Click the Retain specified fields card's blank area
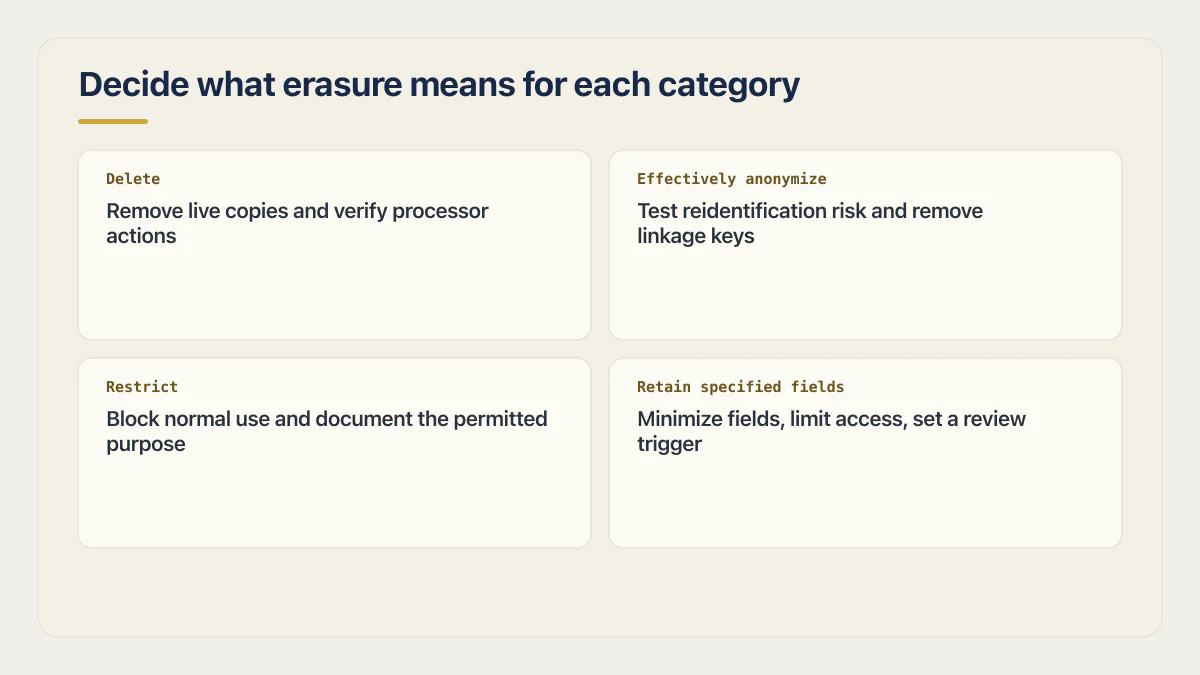1200x675 pixels. (865, 502)
